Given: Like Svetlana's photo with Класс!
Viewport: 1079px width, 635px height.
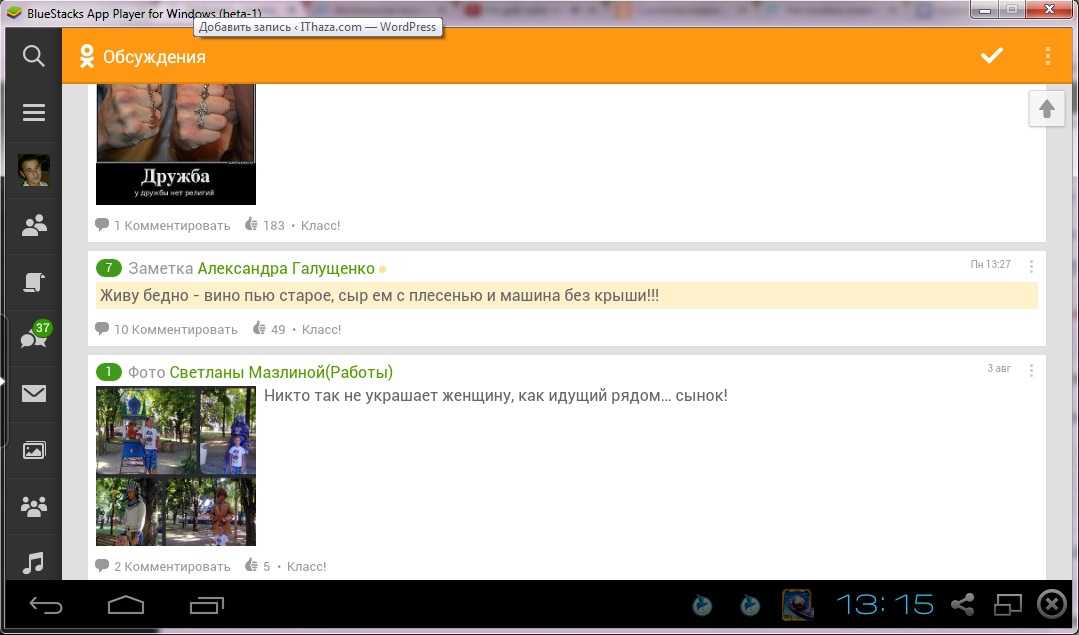Looking at the screenshot, I should click(307, 566).
